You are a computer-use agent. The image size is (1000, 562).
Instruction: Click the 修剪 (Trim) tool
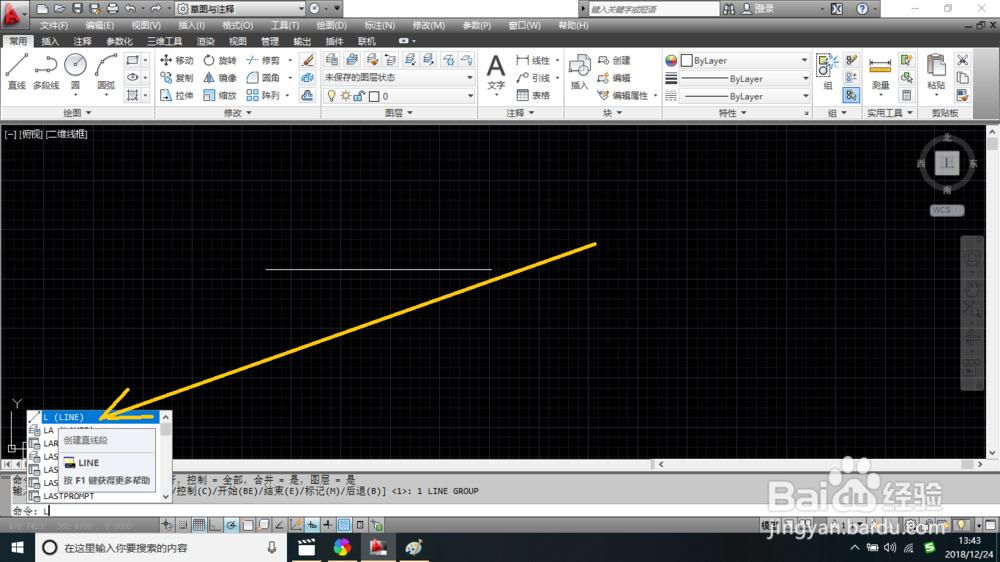coord(263,60)
